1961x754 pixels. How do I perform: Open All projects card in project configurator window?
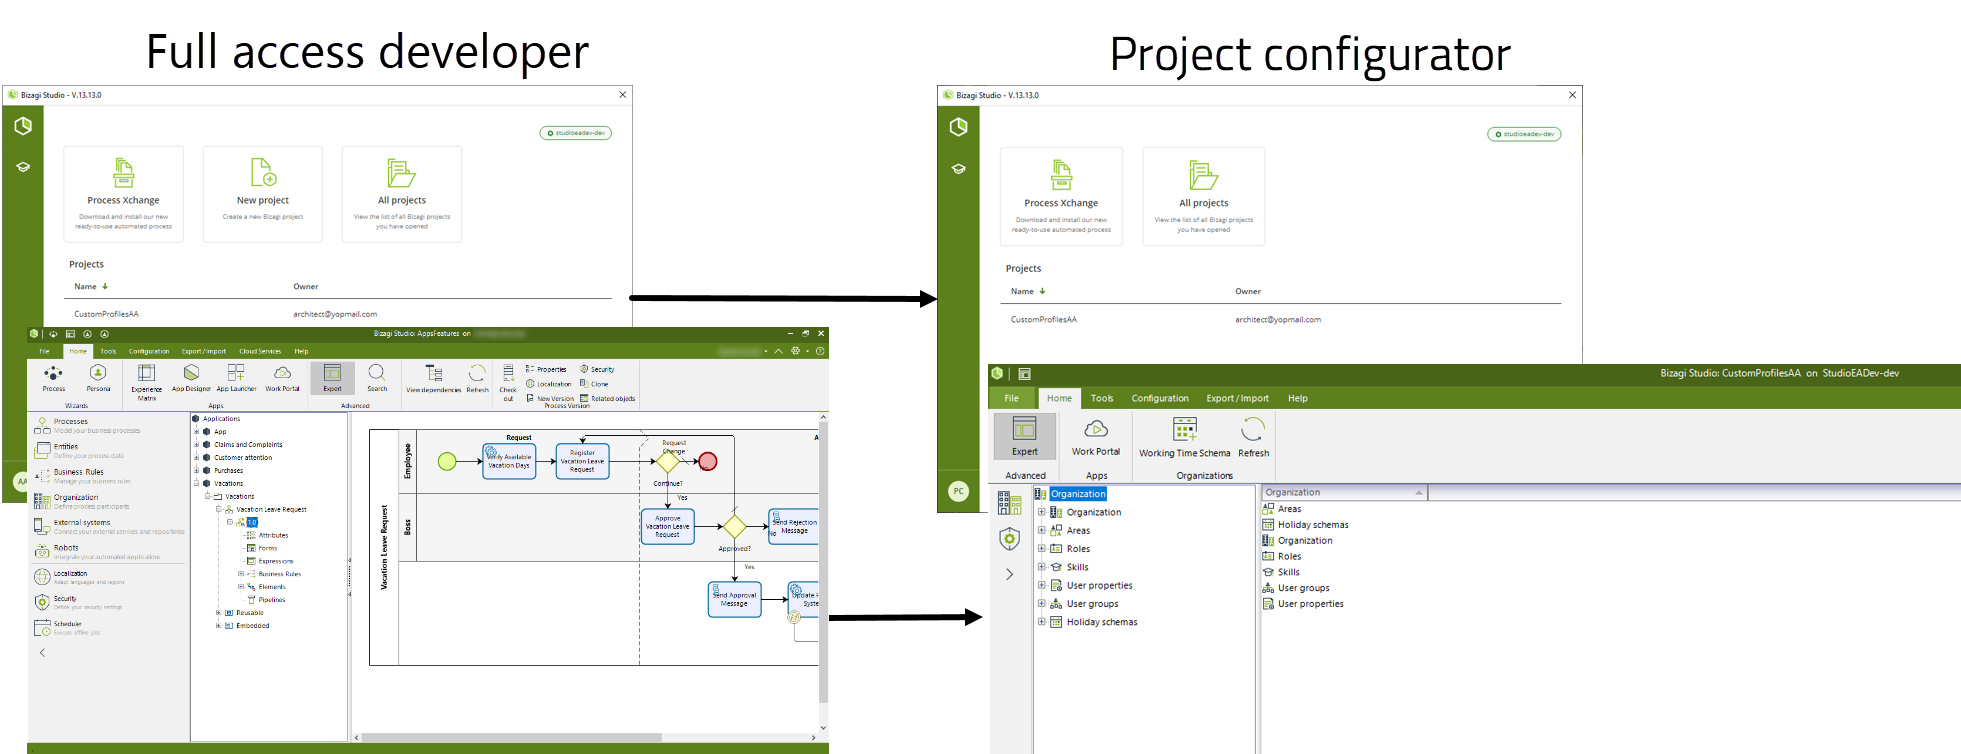(1204, 197)
